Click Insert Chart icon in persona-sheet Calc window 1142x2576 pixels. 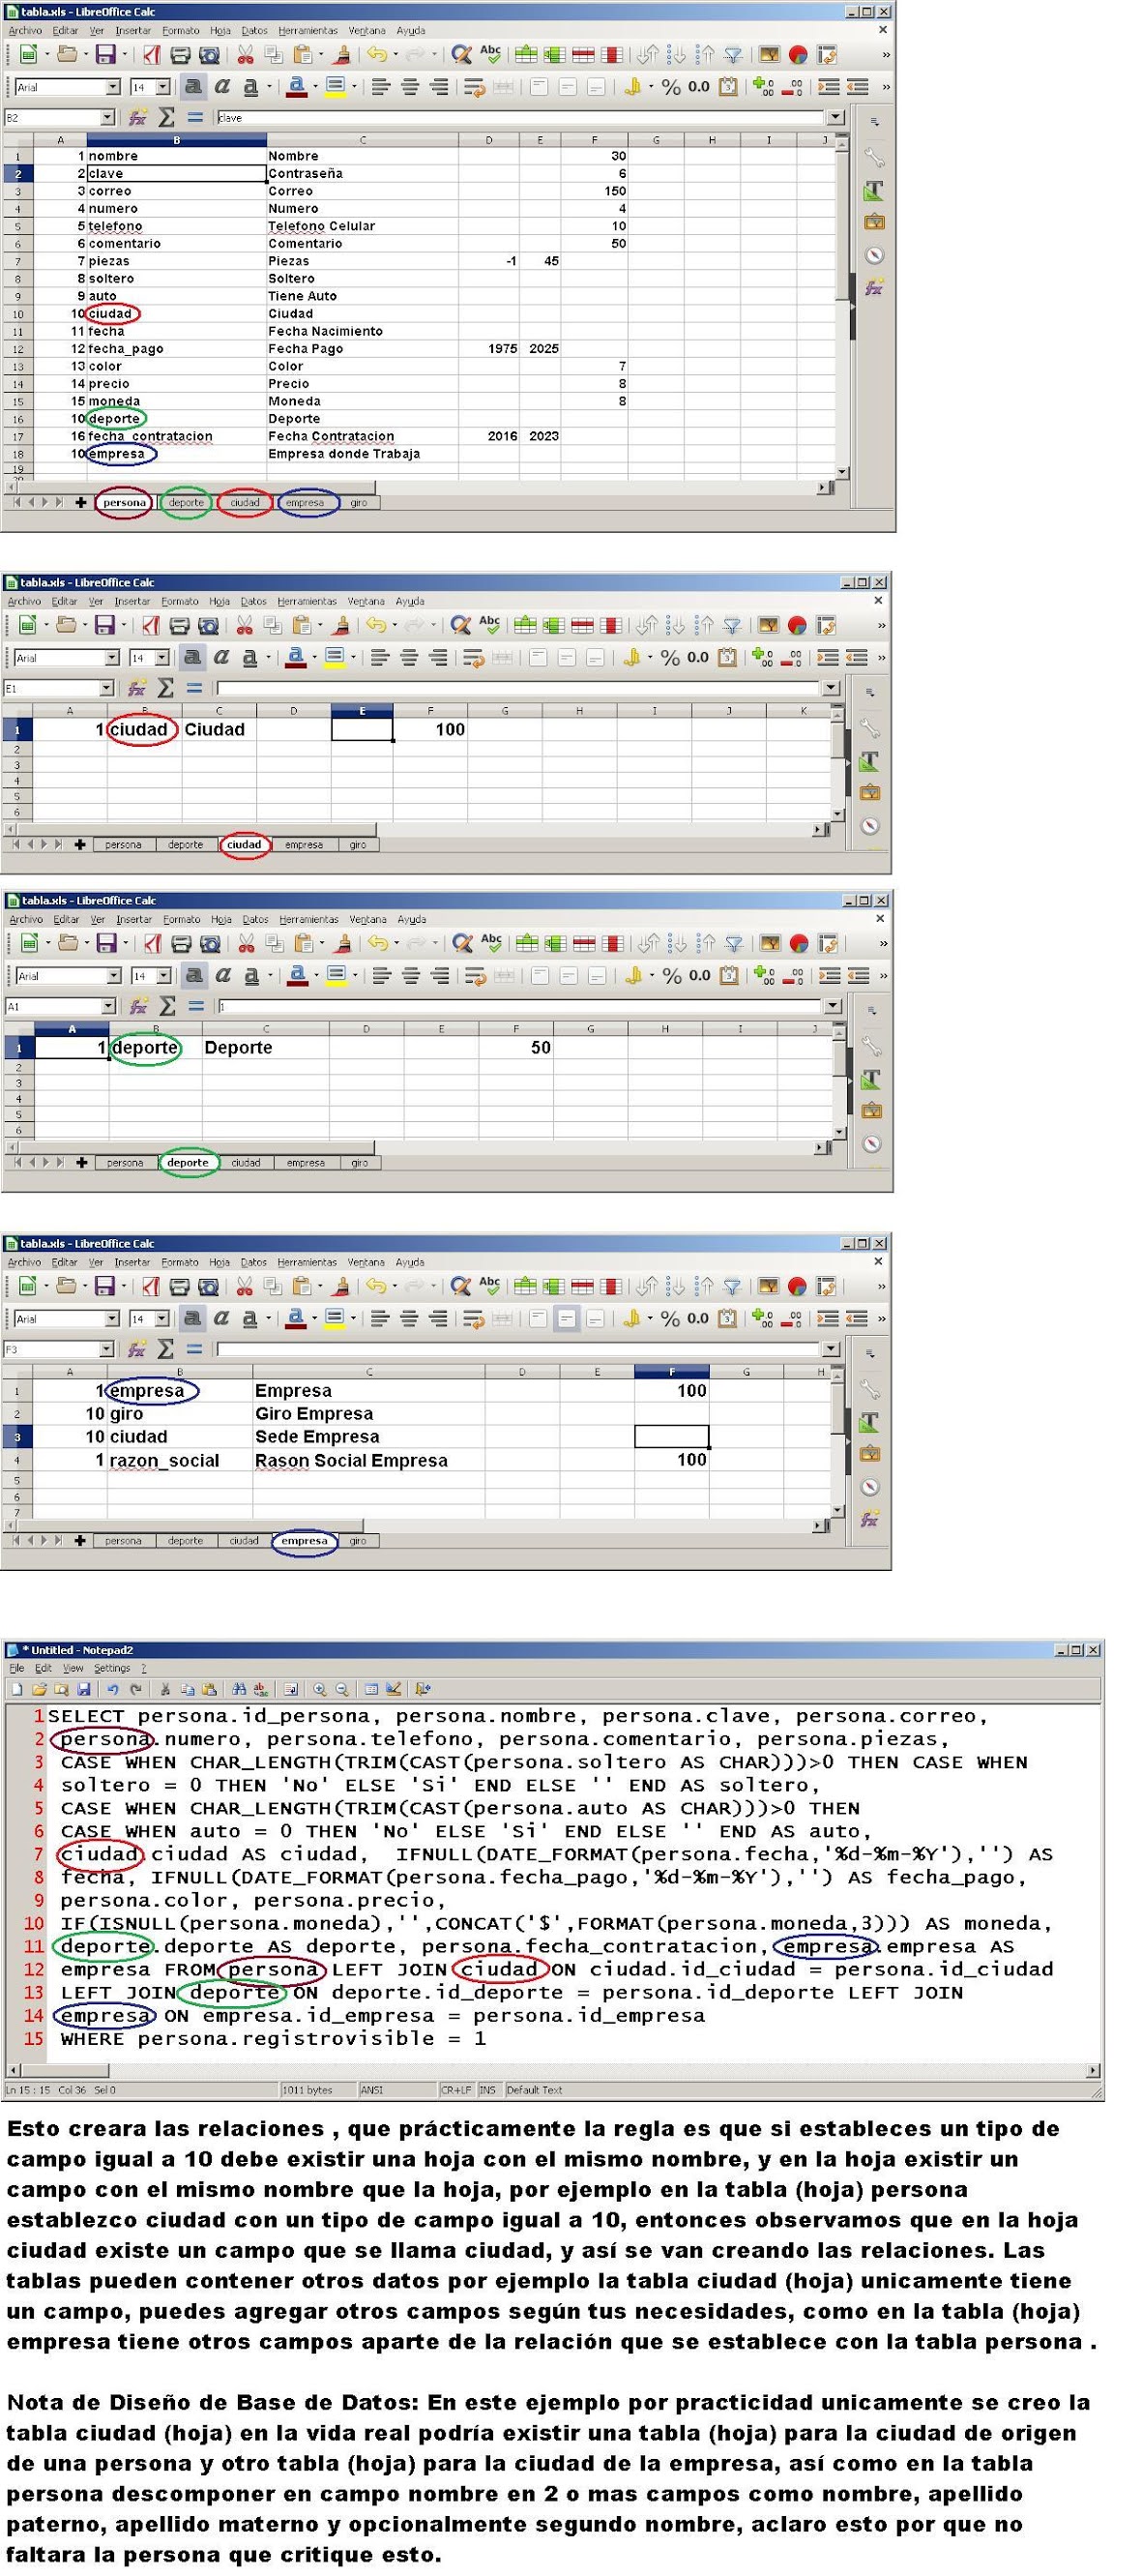pyautogui.click(x=798, y=55)
